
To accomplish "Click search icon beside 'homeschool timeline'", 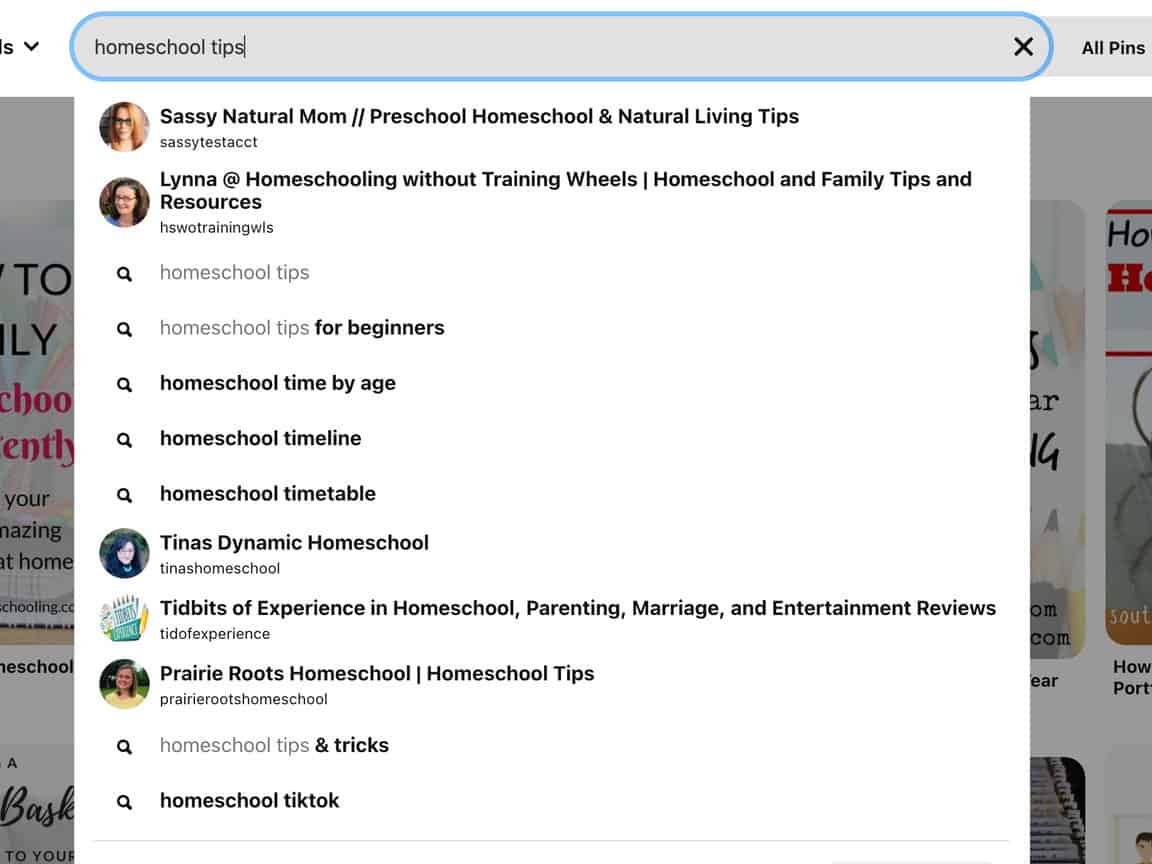I will (124, 439).
